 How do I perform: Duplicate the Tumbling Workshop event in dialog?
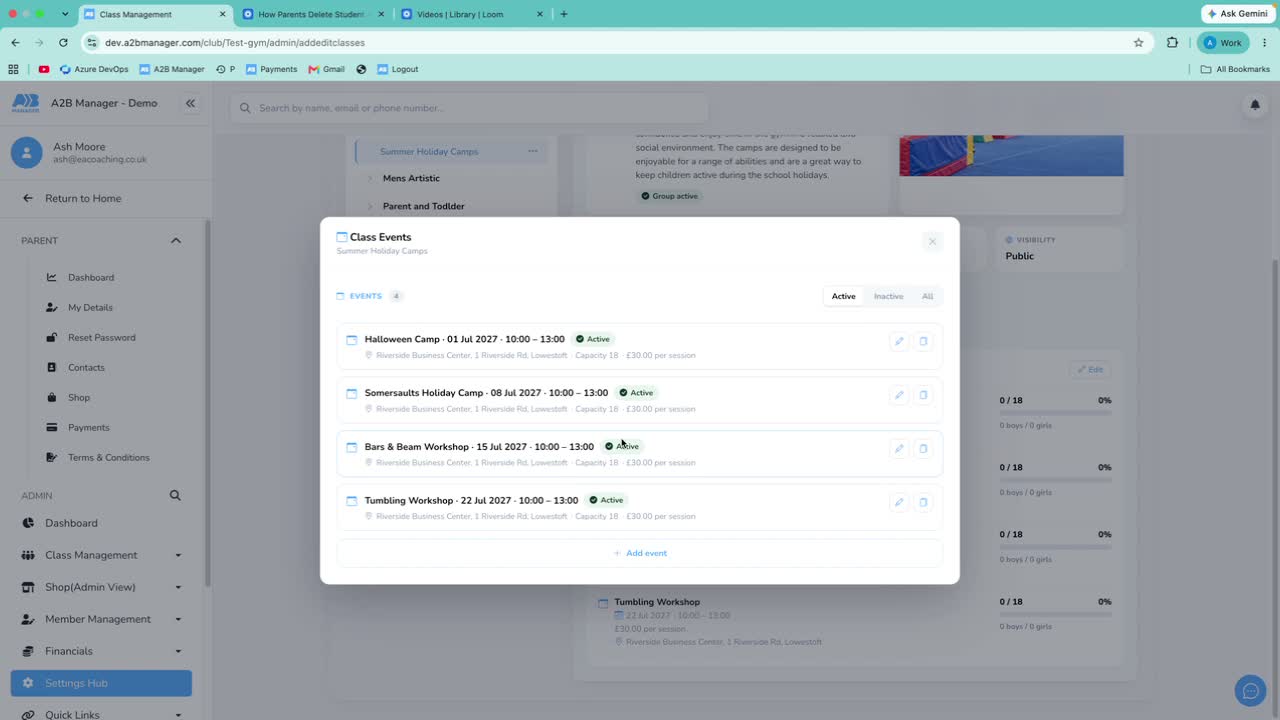coord(923,502)
